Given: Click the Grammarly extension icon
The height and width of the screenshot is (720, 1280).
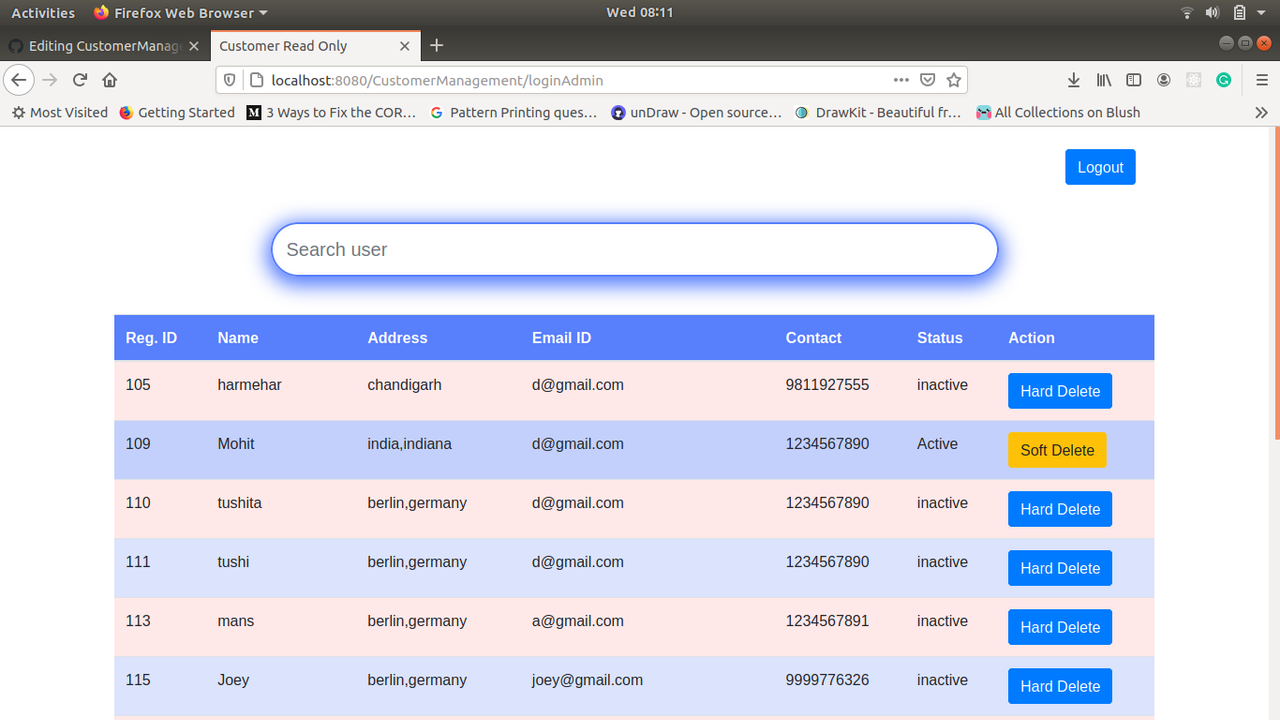Looking at the screenshot, I should tap(1223, 80).
